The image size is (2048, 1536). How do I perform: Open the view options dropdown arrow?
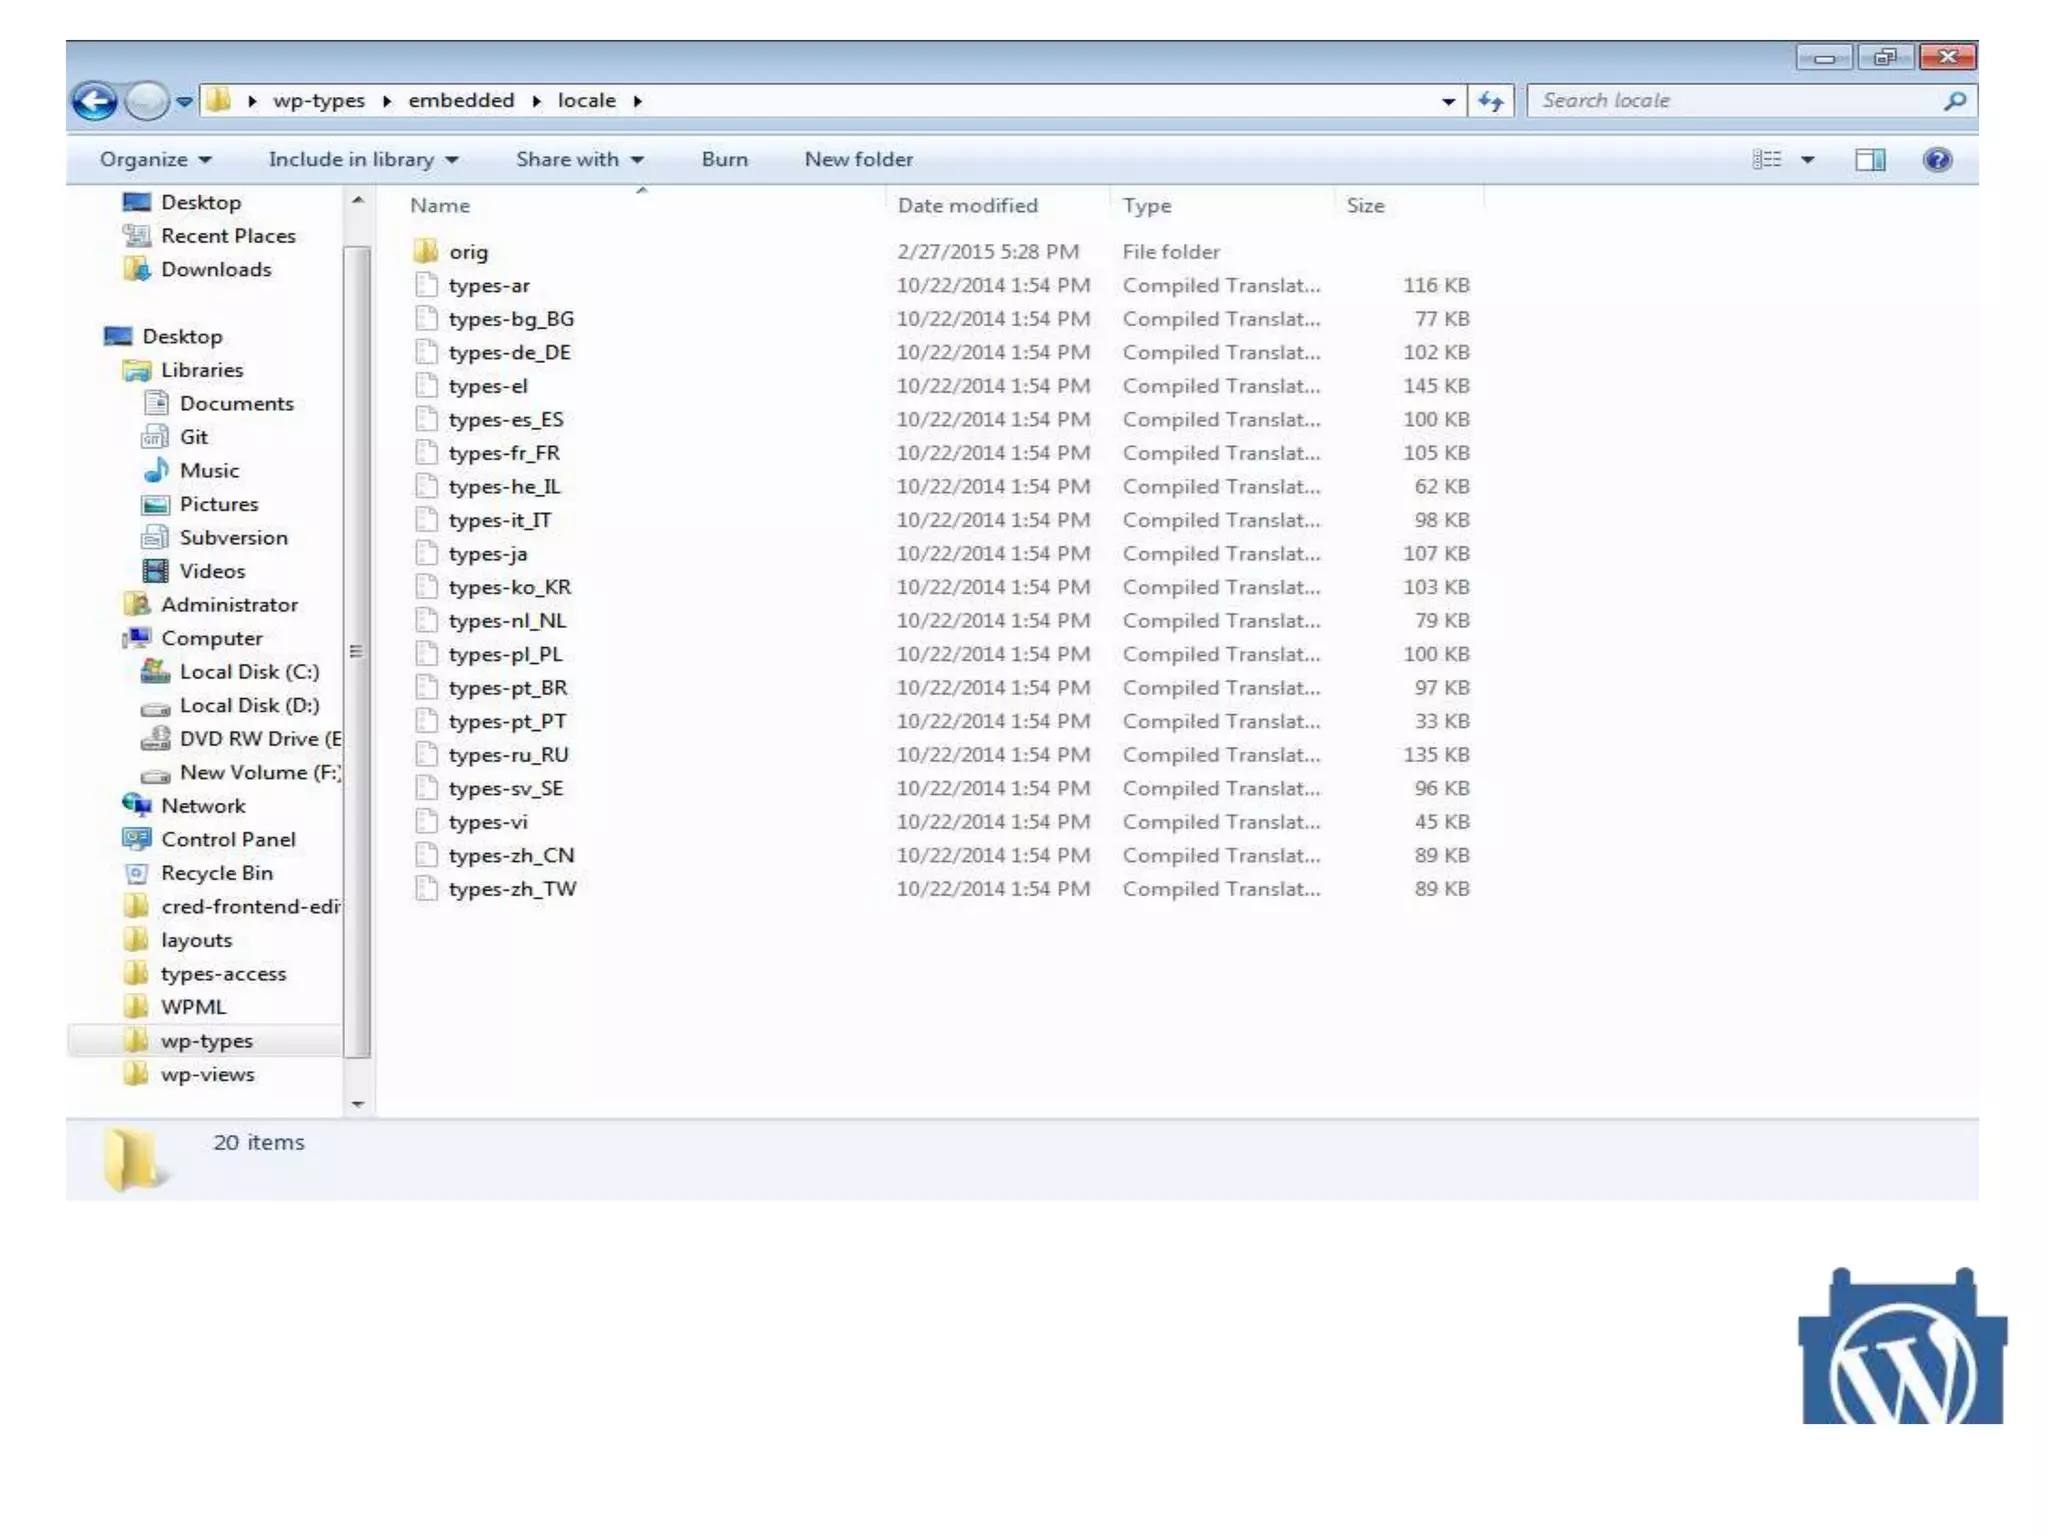(1808, 160)
